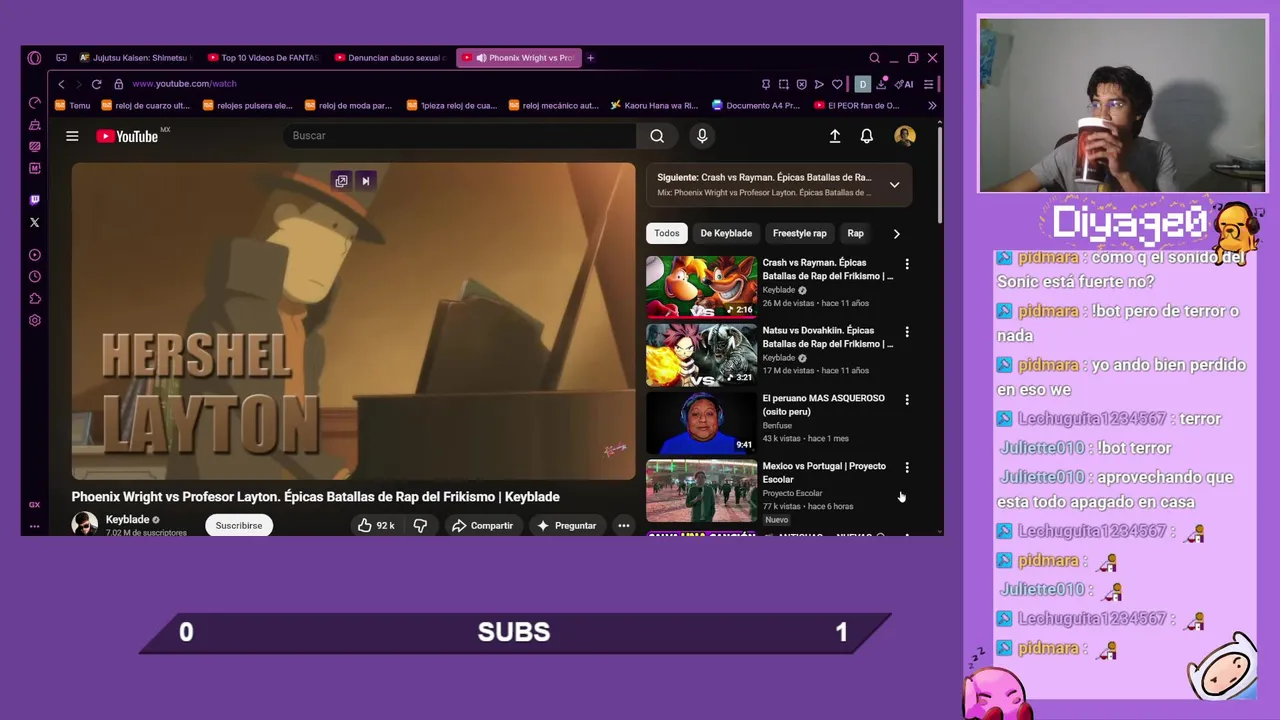Click the YouTube logo to go home

click(x=127, y=136)
